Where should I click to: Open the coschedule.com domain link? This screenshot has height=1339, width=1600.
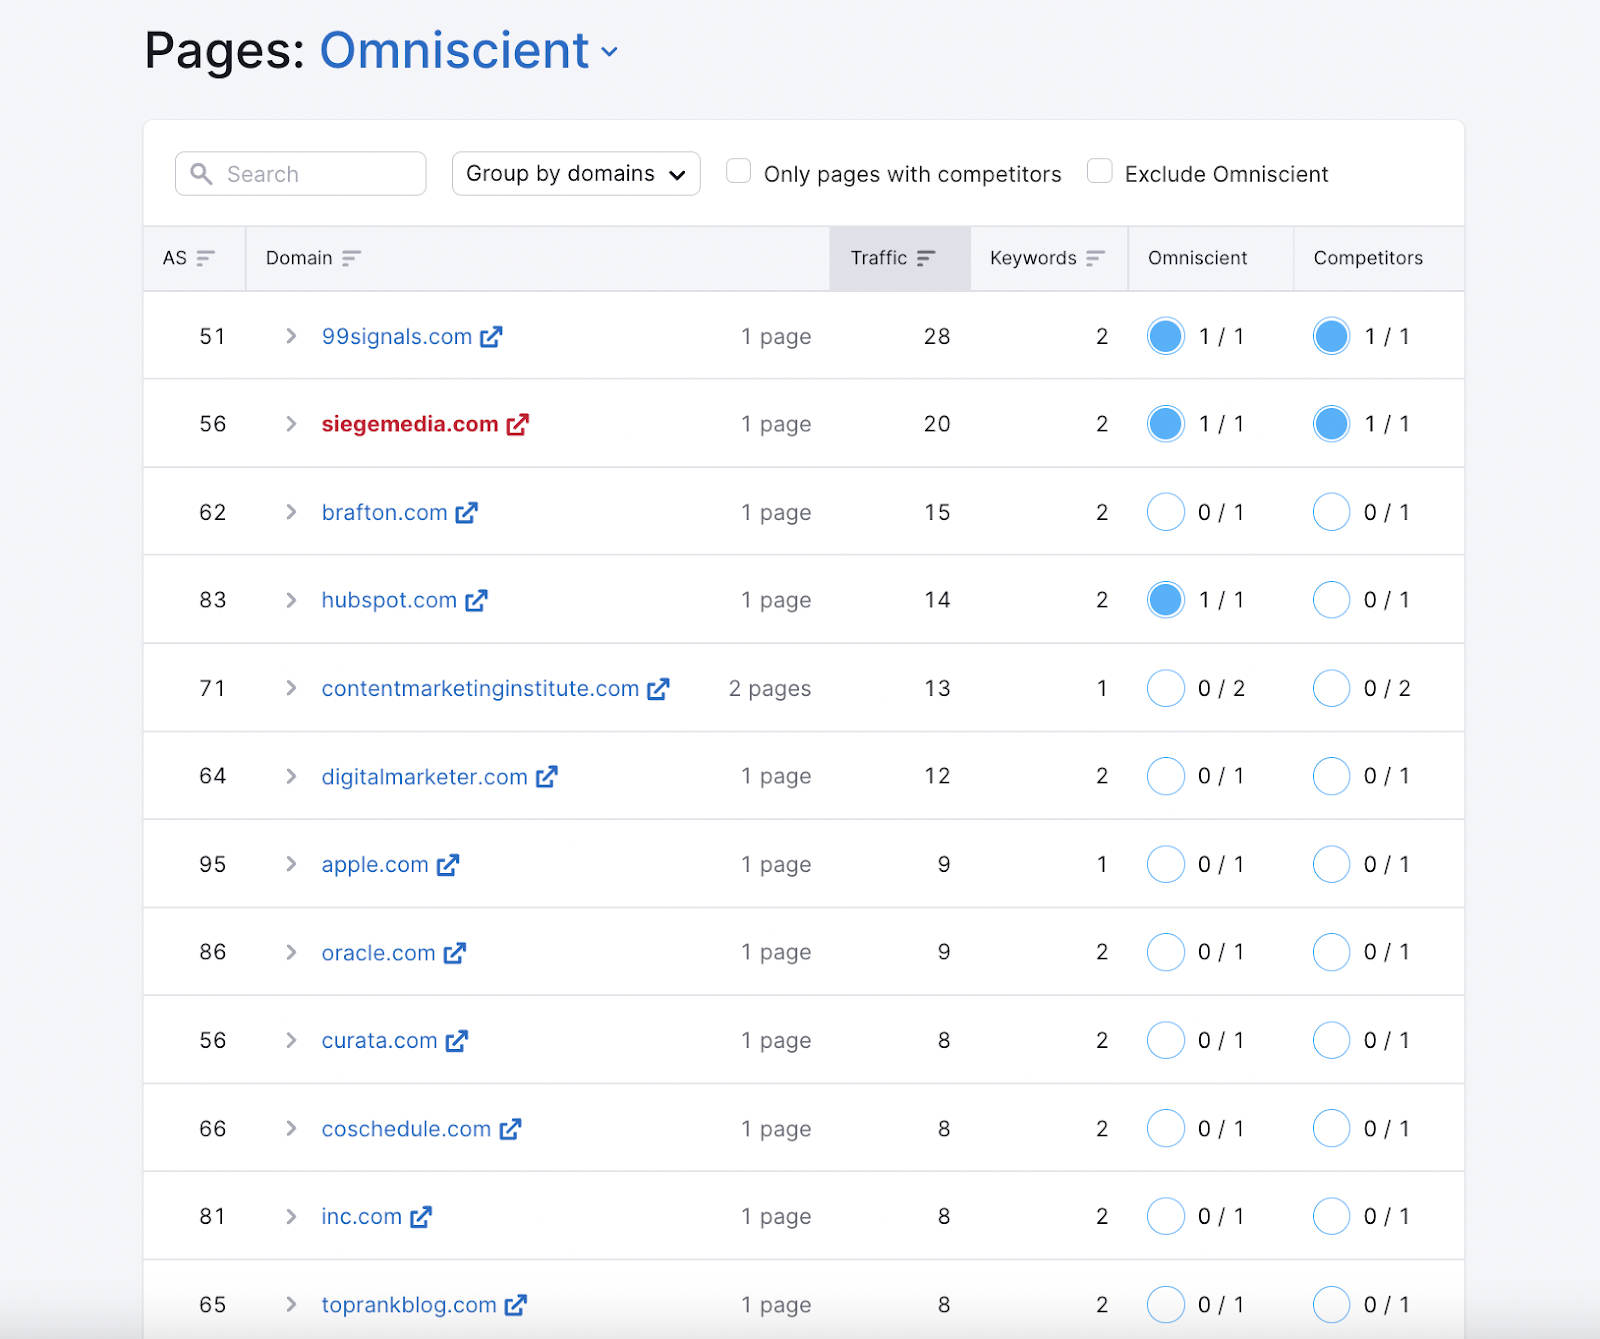coord(406,1129)
